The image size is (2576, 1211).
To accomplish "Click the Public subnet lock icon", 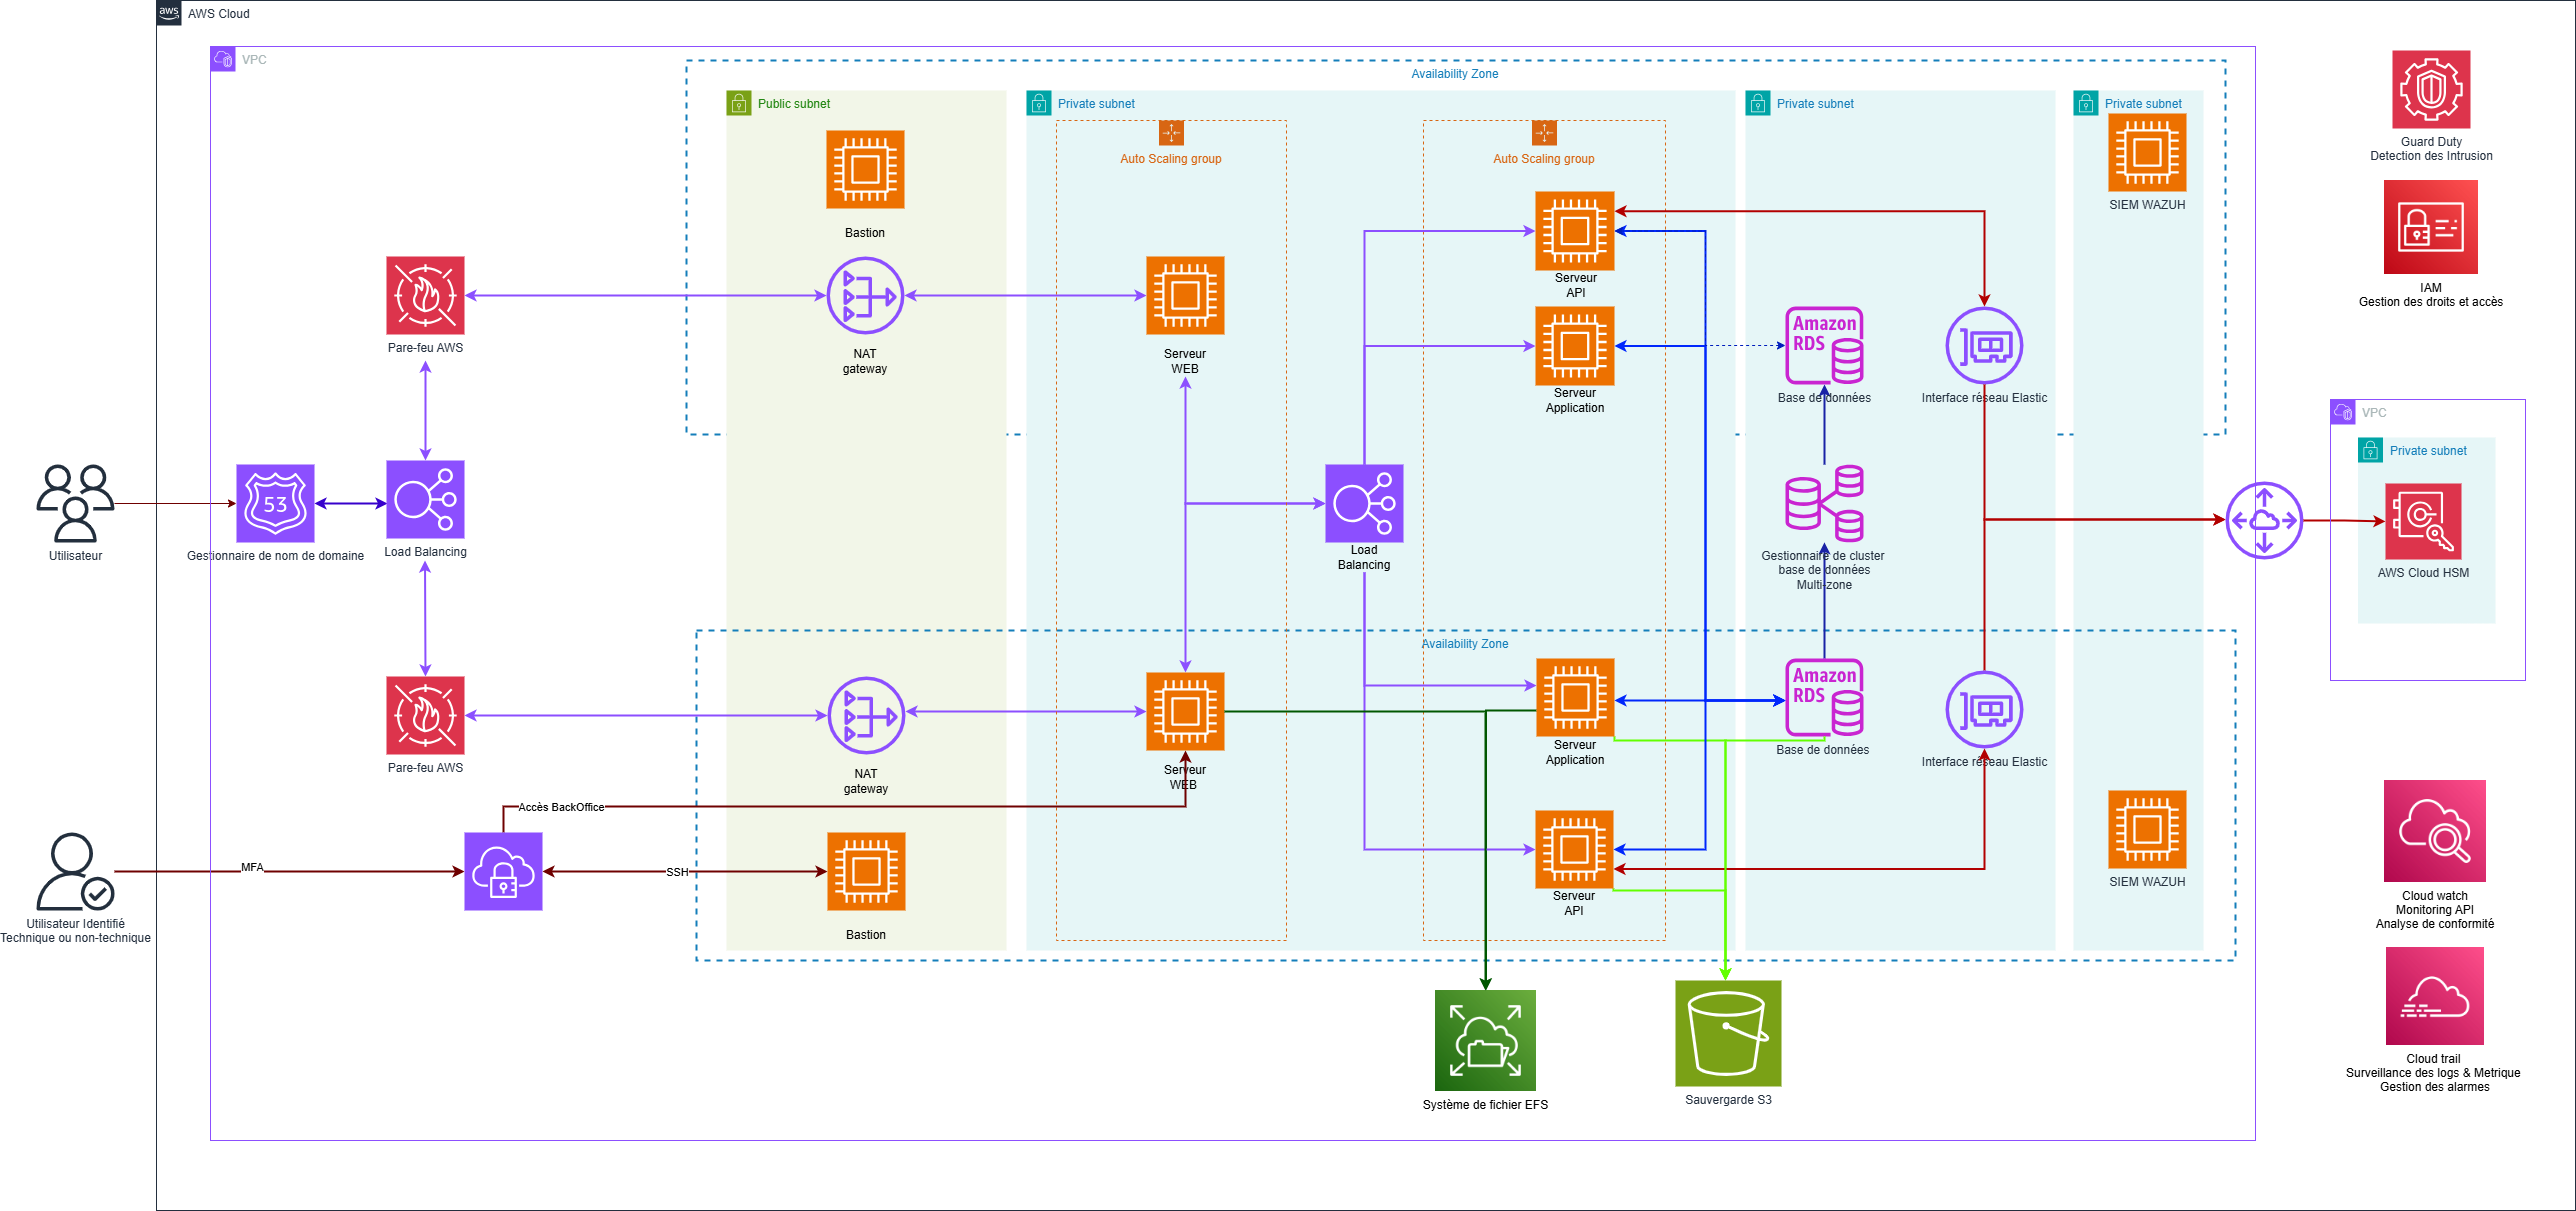I will (x=738, y=103).
